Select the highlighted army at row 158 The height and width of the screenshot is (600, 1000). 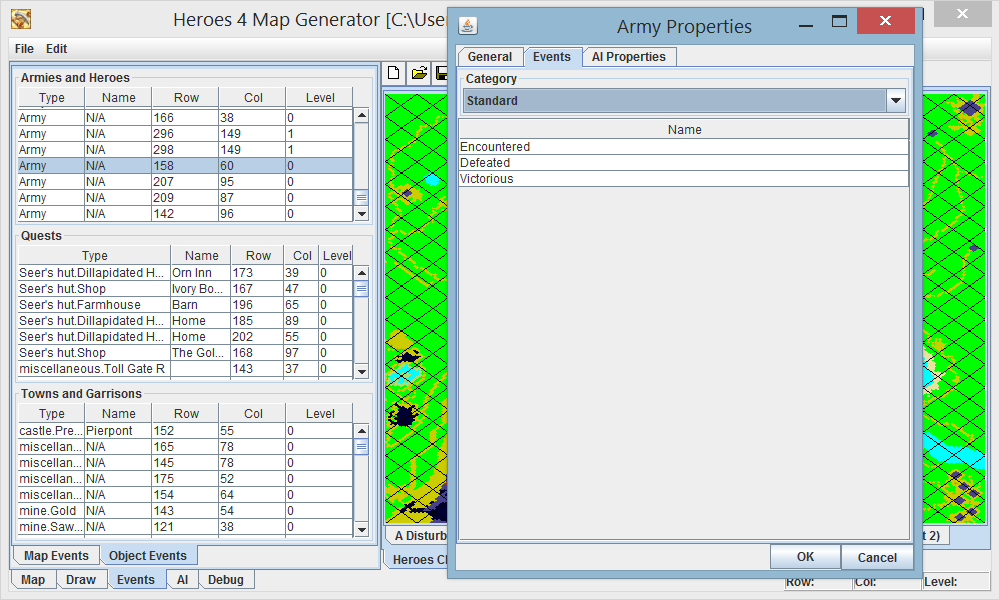tap(186, 165)
